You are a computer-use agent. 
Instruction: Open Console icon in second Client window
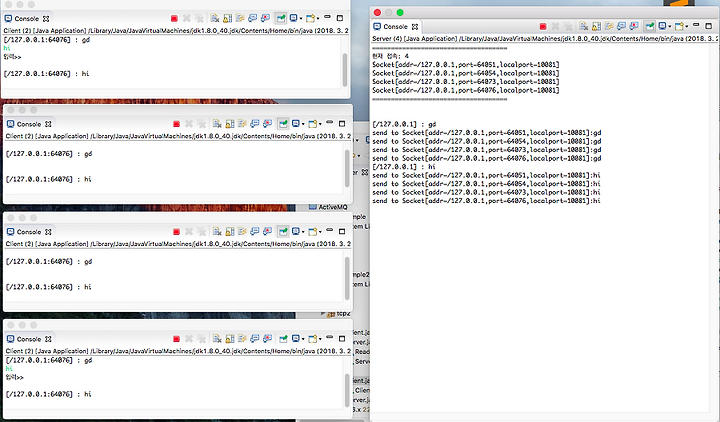(313, 124)
